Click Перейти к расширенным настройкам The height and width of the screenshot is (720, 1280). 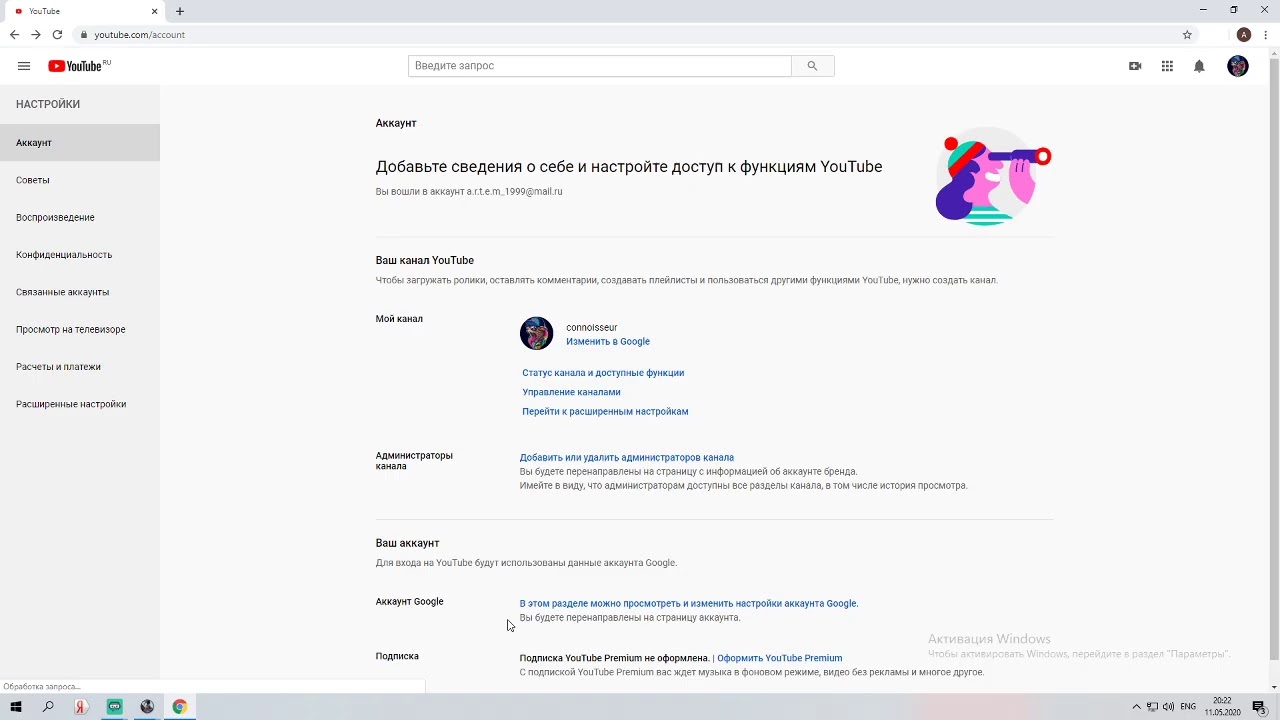coord(605,411)
